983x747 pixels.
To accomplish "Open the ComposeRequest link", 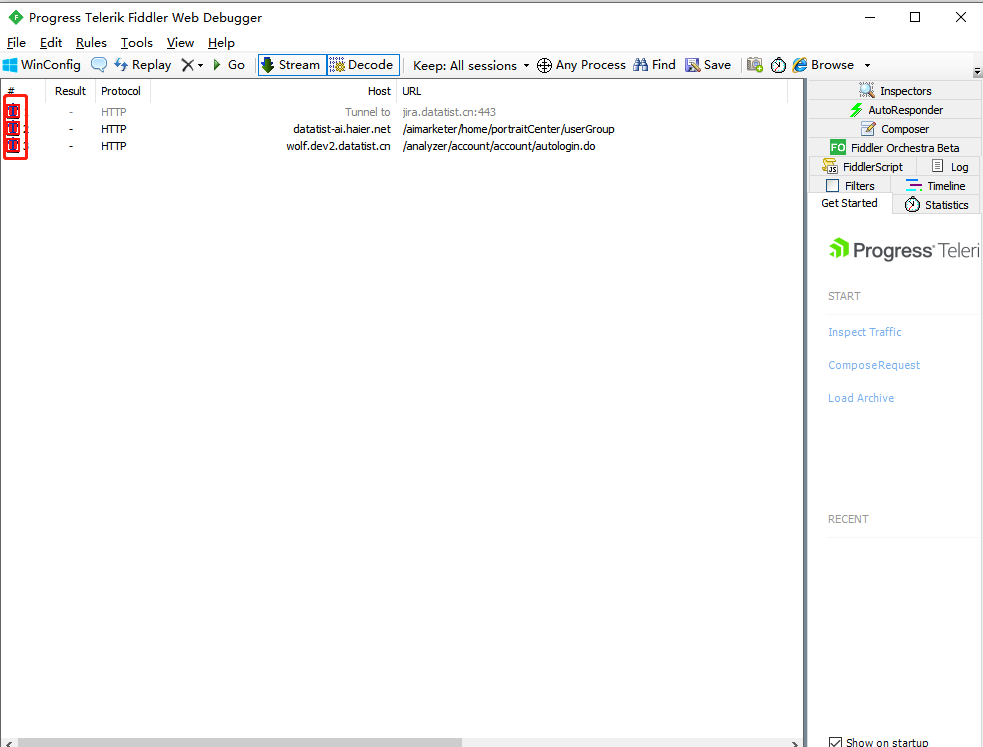I will (x=874, y=365).
